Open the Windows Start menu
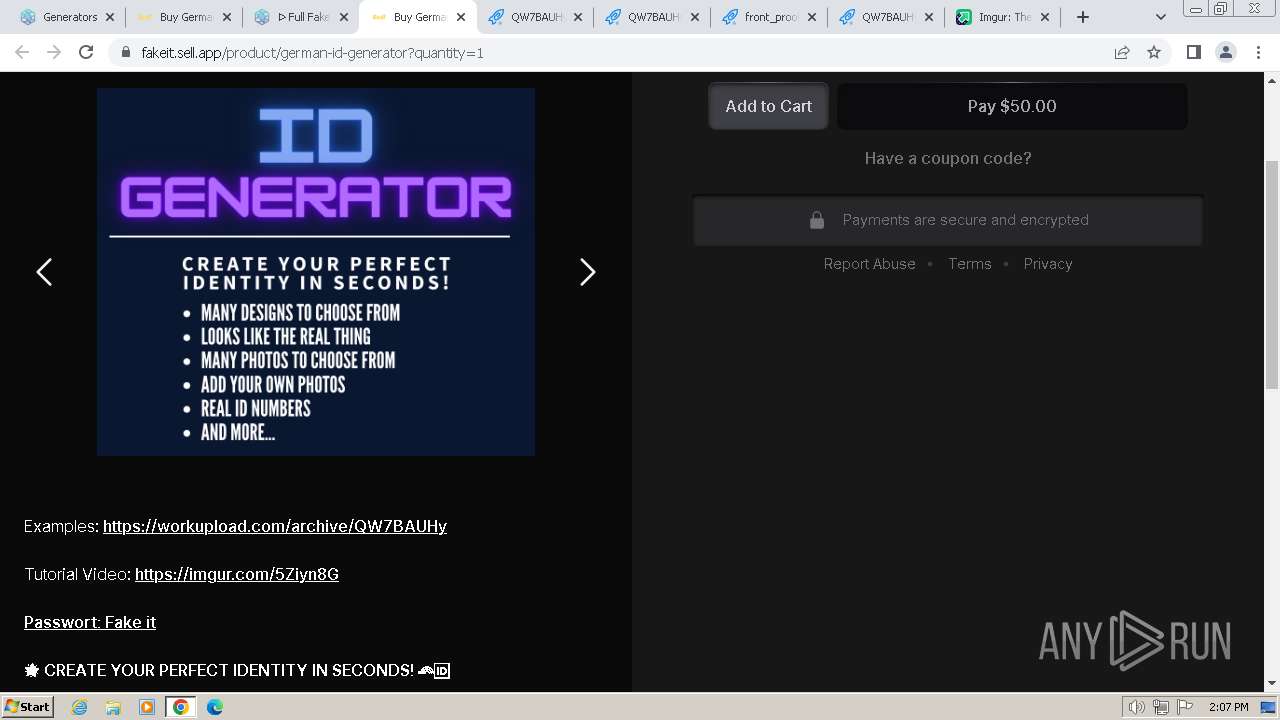 click(27, 707)
